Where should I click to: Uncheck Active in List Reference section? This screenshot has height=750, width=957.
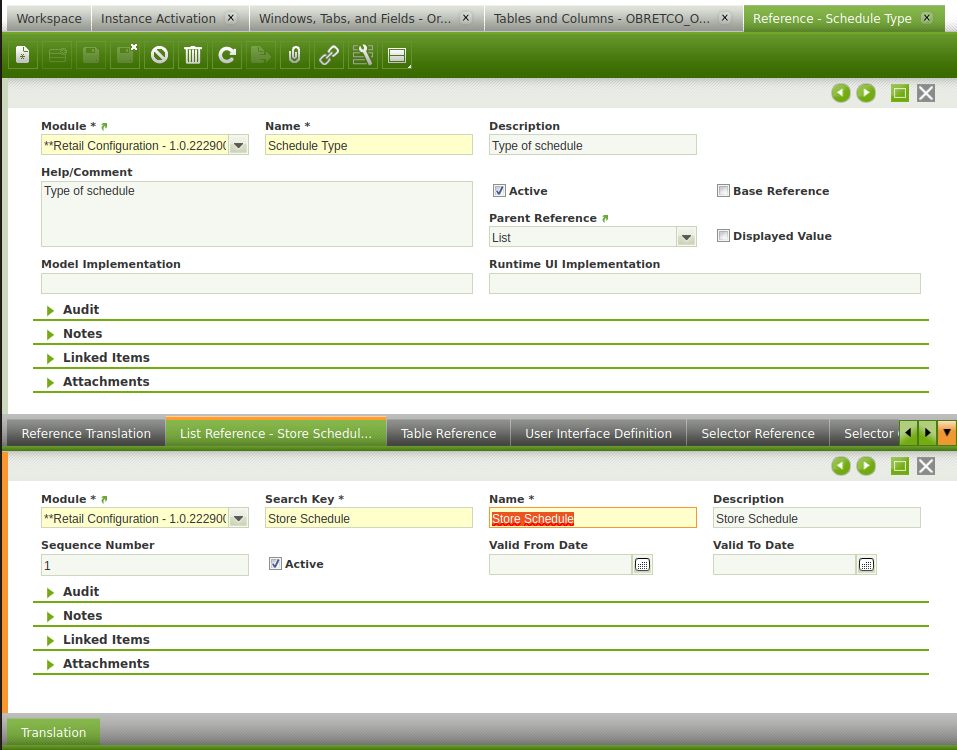(275, 564)
